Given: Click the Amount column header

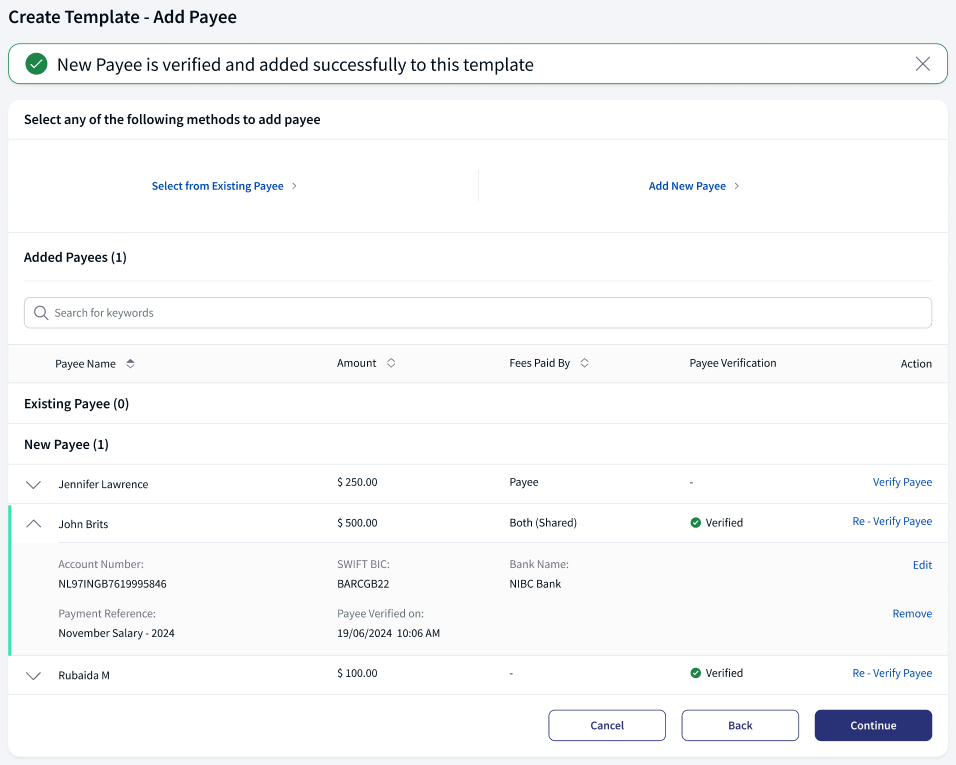Looking at the screenshot, I should (357, 363).
